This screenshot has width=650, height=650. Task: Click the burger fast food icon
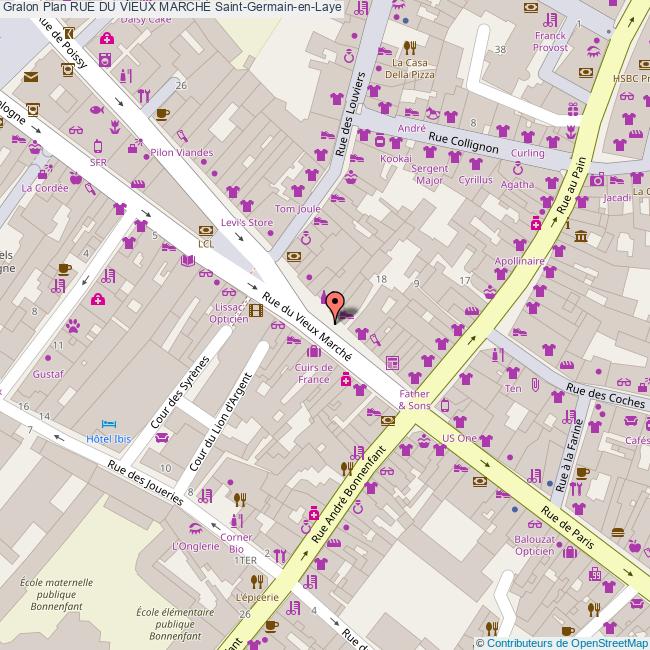(618, 533)
